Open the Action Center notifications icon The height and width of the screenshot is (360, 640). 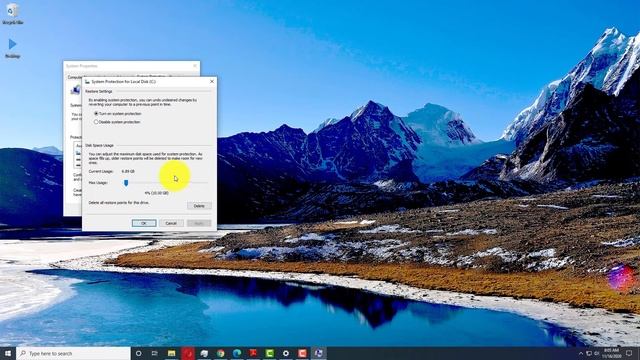click(629, 353)
